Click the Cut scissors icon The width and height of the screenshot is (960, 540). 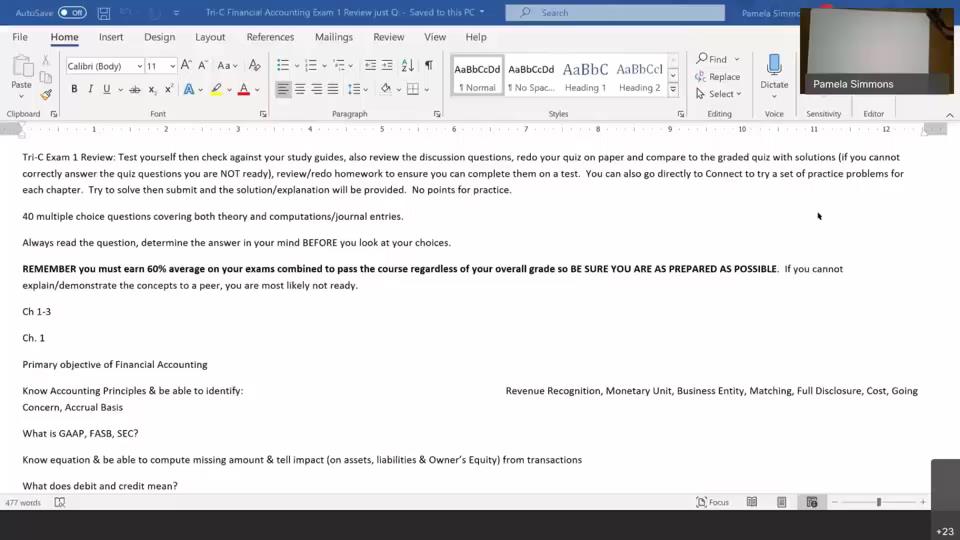pyautogui.click(x=45, y=61)
